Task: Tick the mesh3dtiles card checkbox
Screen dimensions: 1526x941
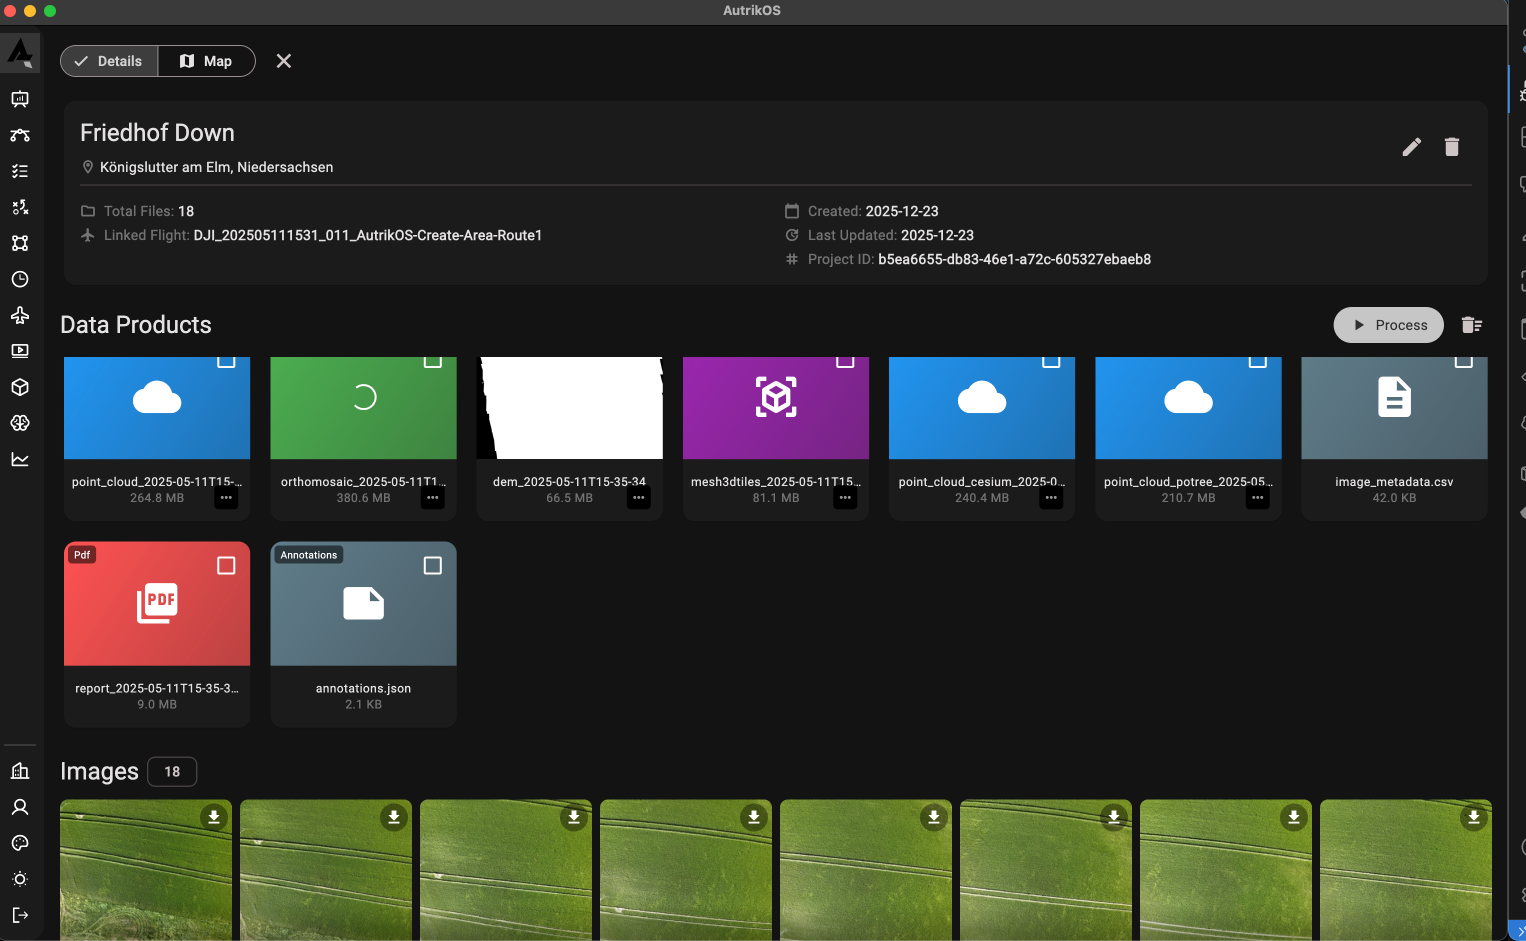Action: point(845,361)
